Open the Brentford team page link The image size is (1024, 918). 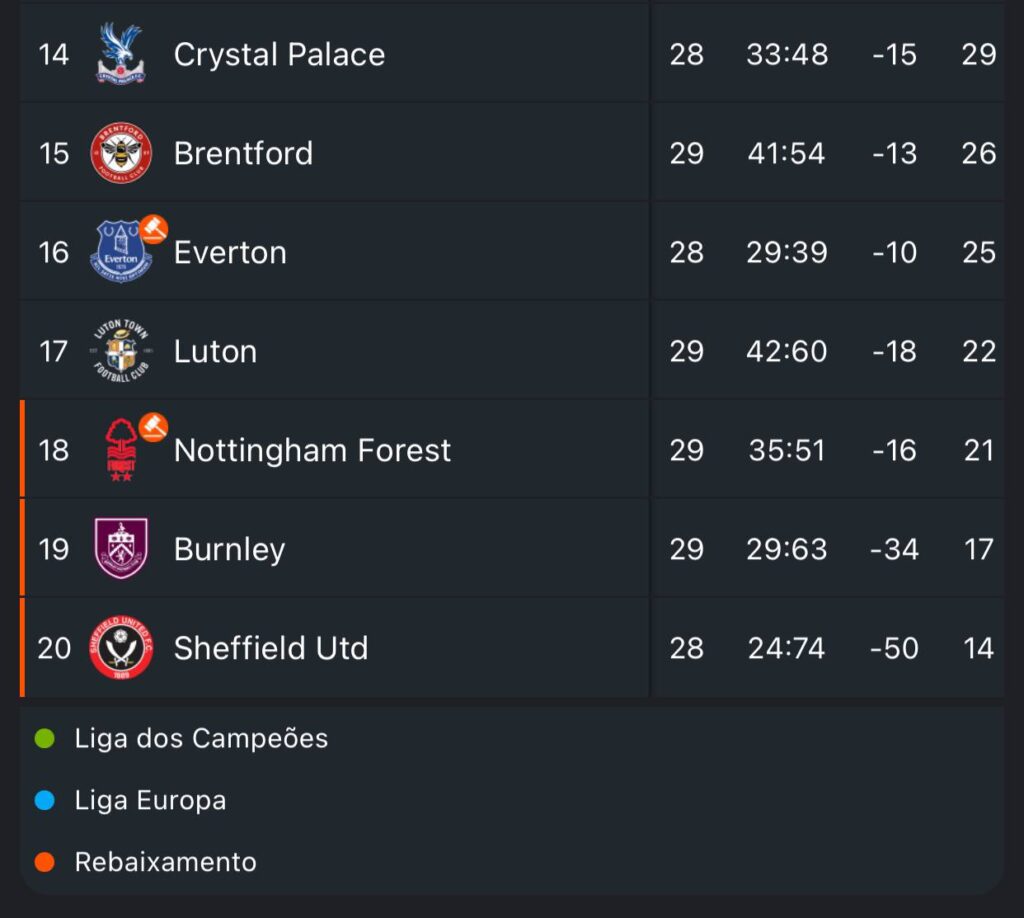[x=243, y=153]
